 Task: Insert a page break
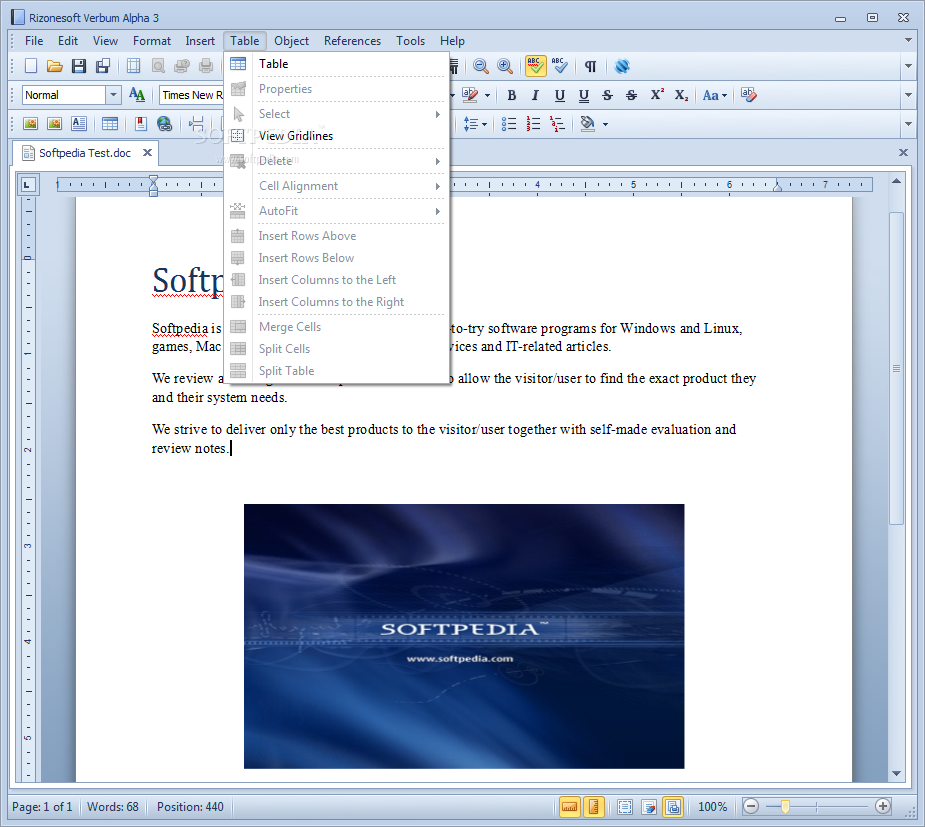point(196,124)
